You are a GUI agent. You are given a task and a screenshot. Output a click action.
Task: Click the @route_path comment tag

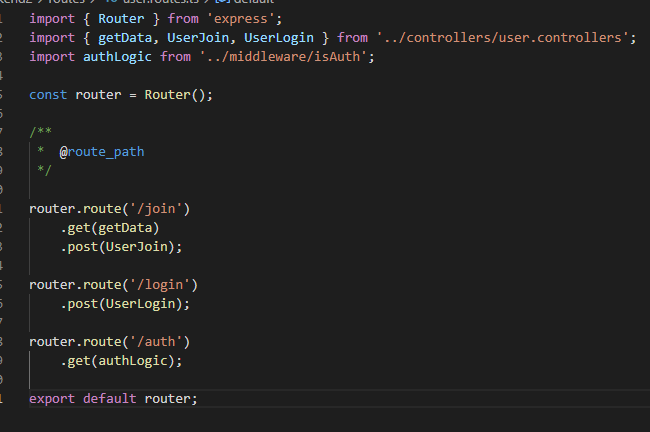pyautogui.click(x=102, y=152)
